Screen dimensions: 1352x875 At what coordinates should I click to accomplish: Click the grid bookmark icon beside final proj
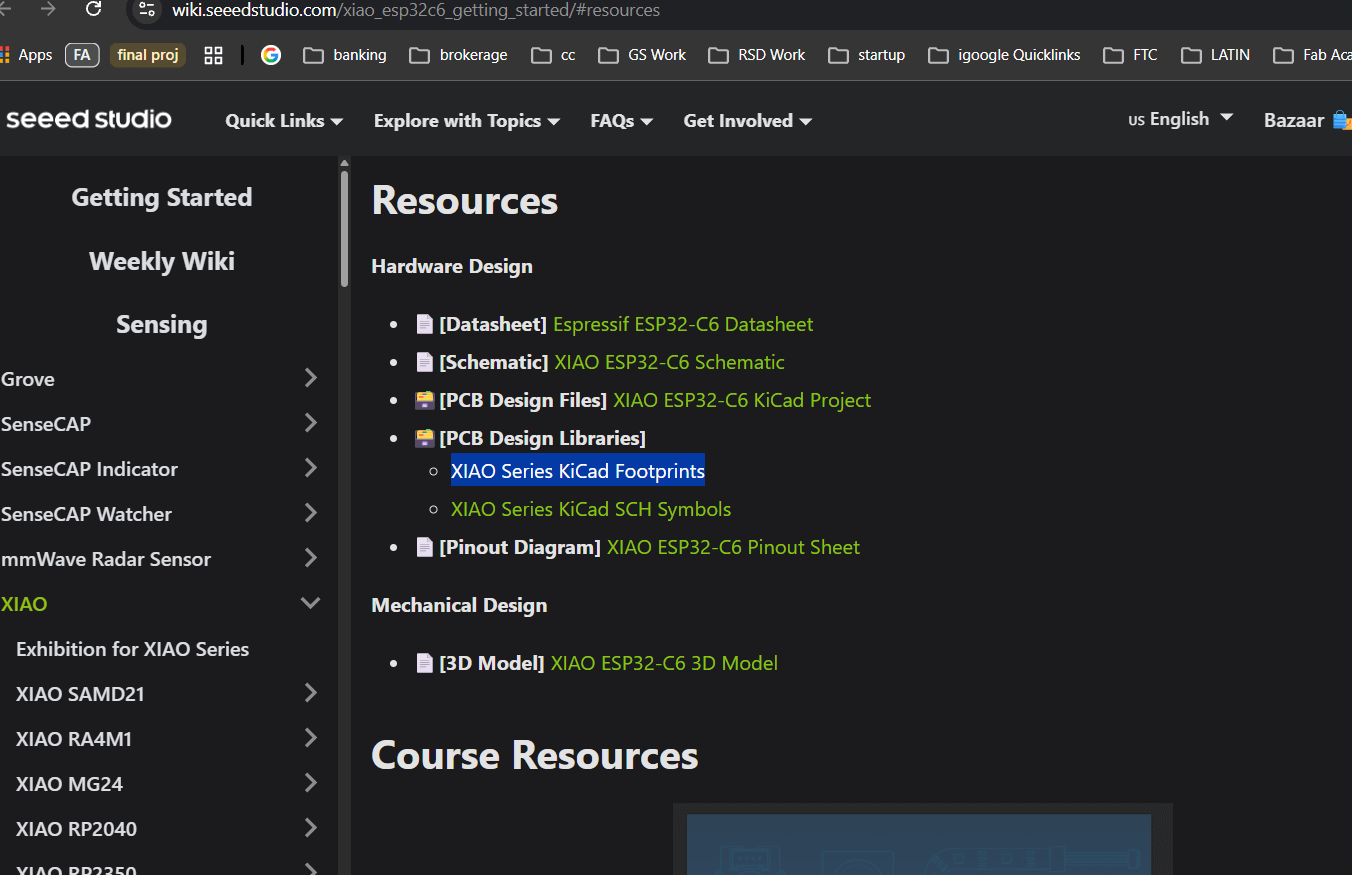coord(213,55)
